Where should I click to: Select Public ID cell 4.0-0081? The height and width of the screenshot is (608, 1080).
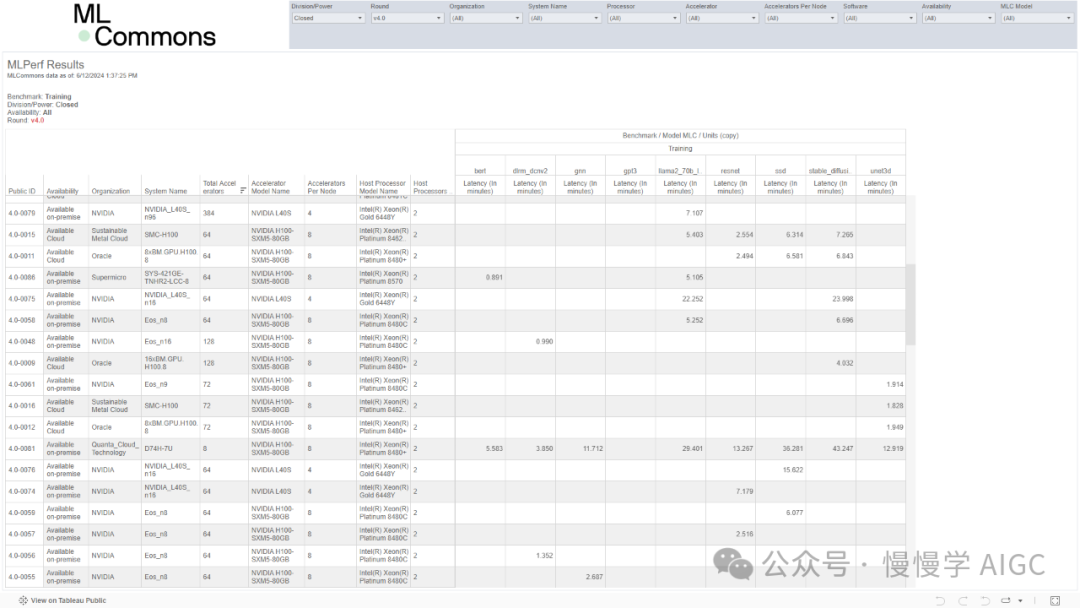[x=22, y=448]
